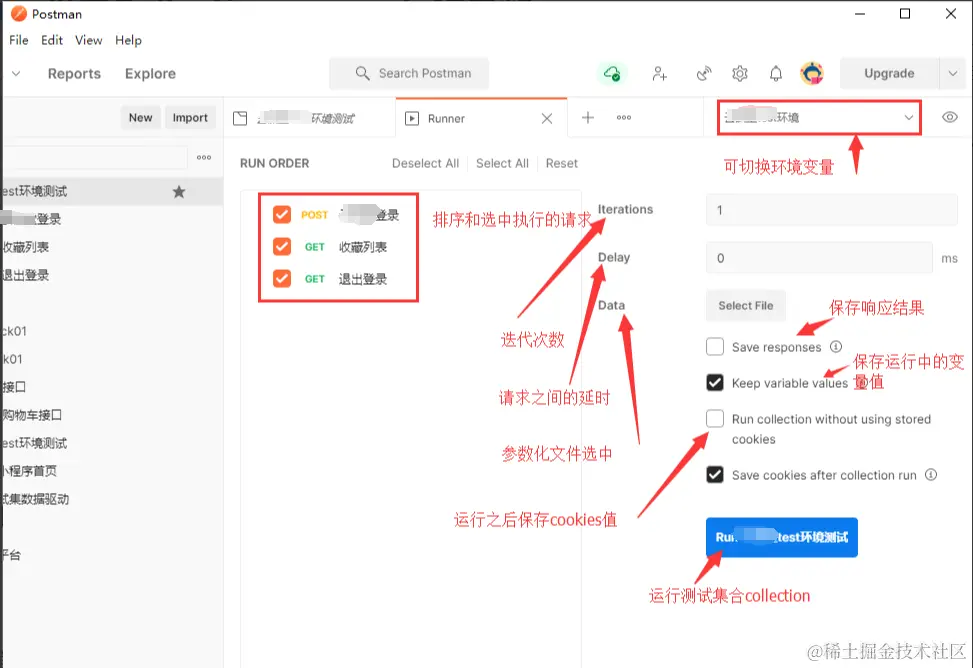
Task: Click the sidebar filter input field
Action: point(94,158)
